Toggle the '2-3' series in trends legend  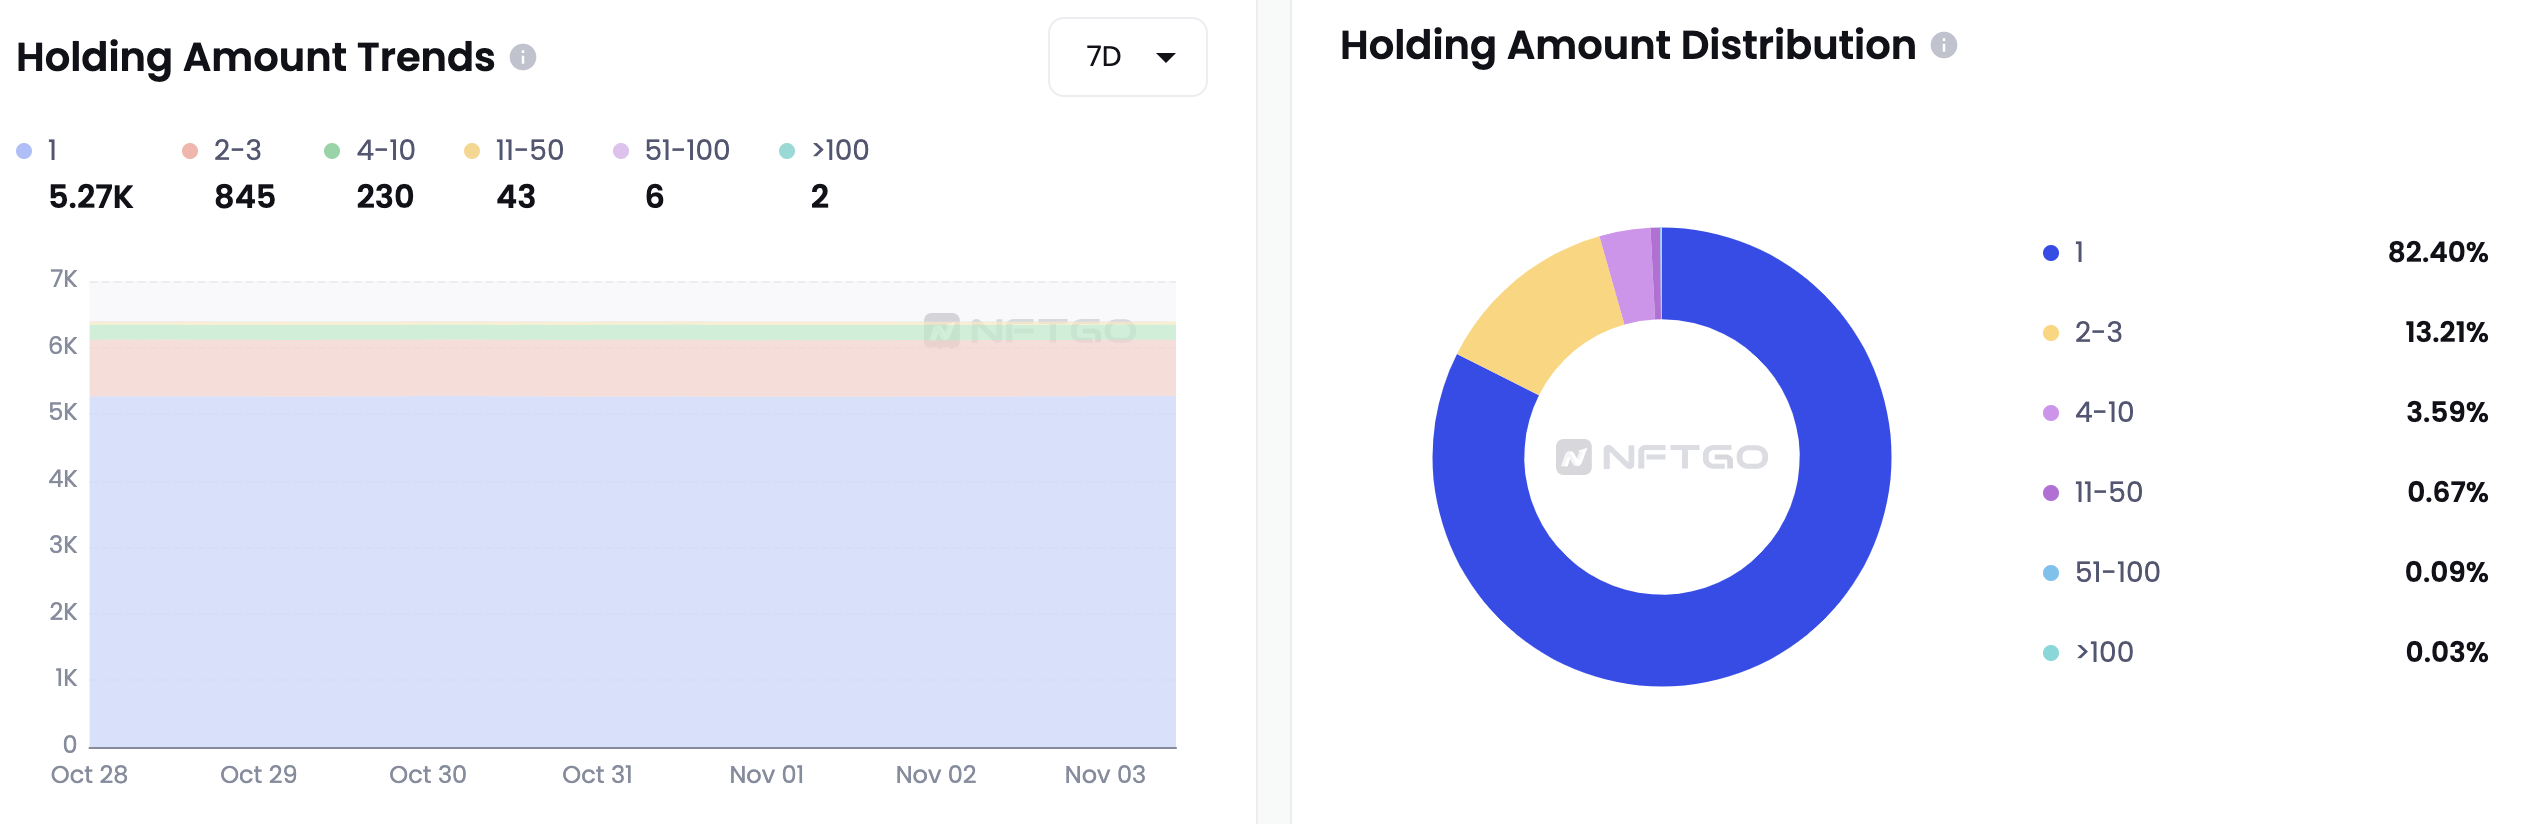[221, 150]
